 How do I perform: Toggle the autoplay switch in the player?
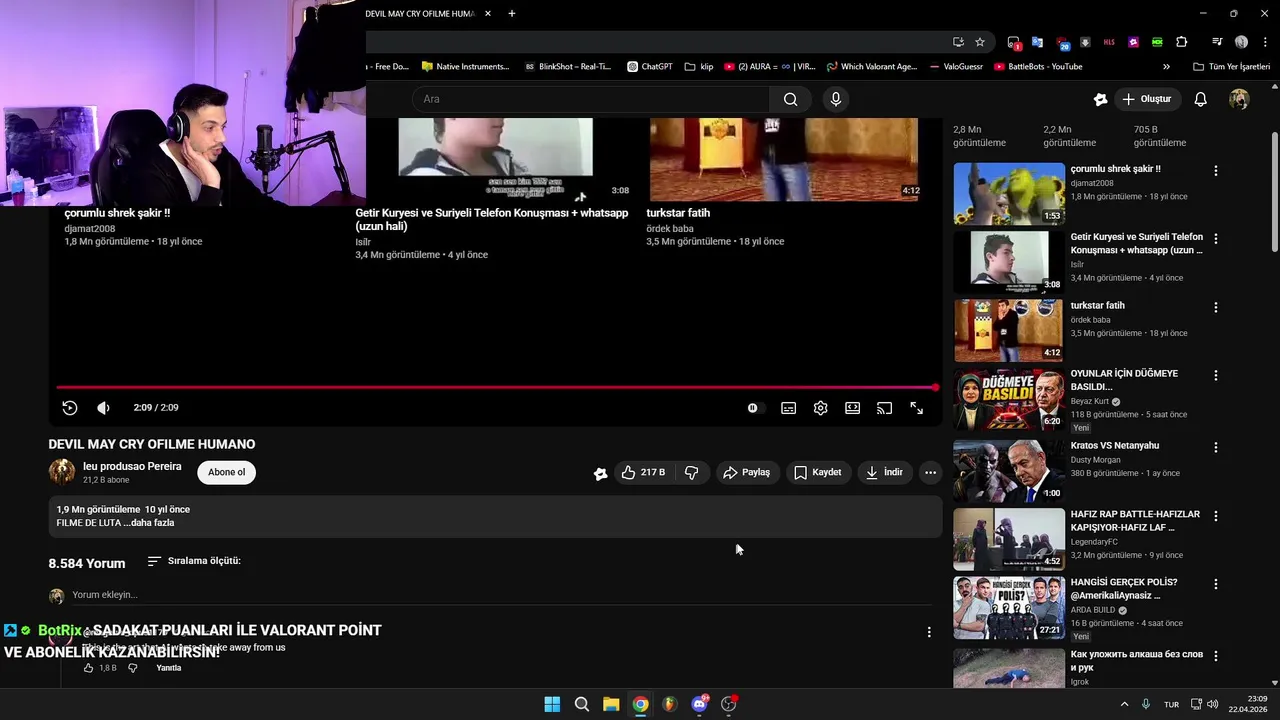755,408
